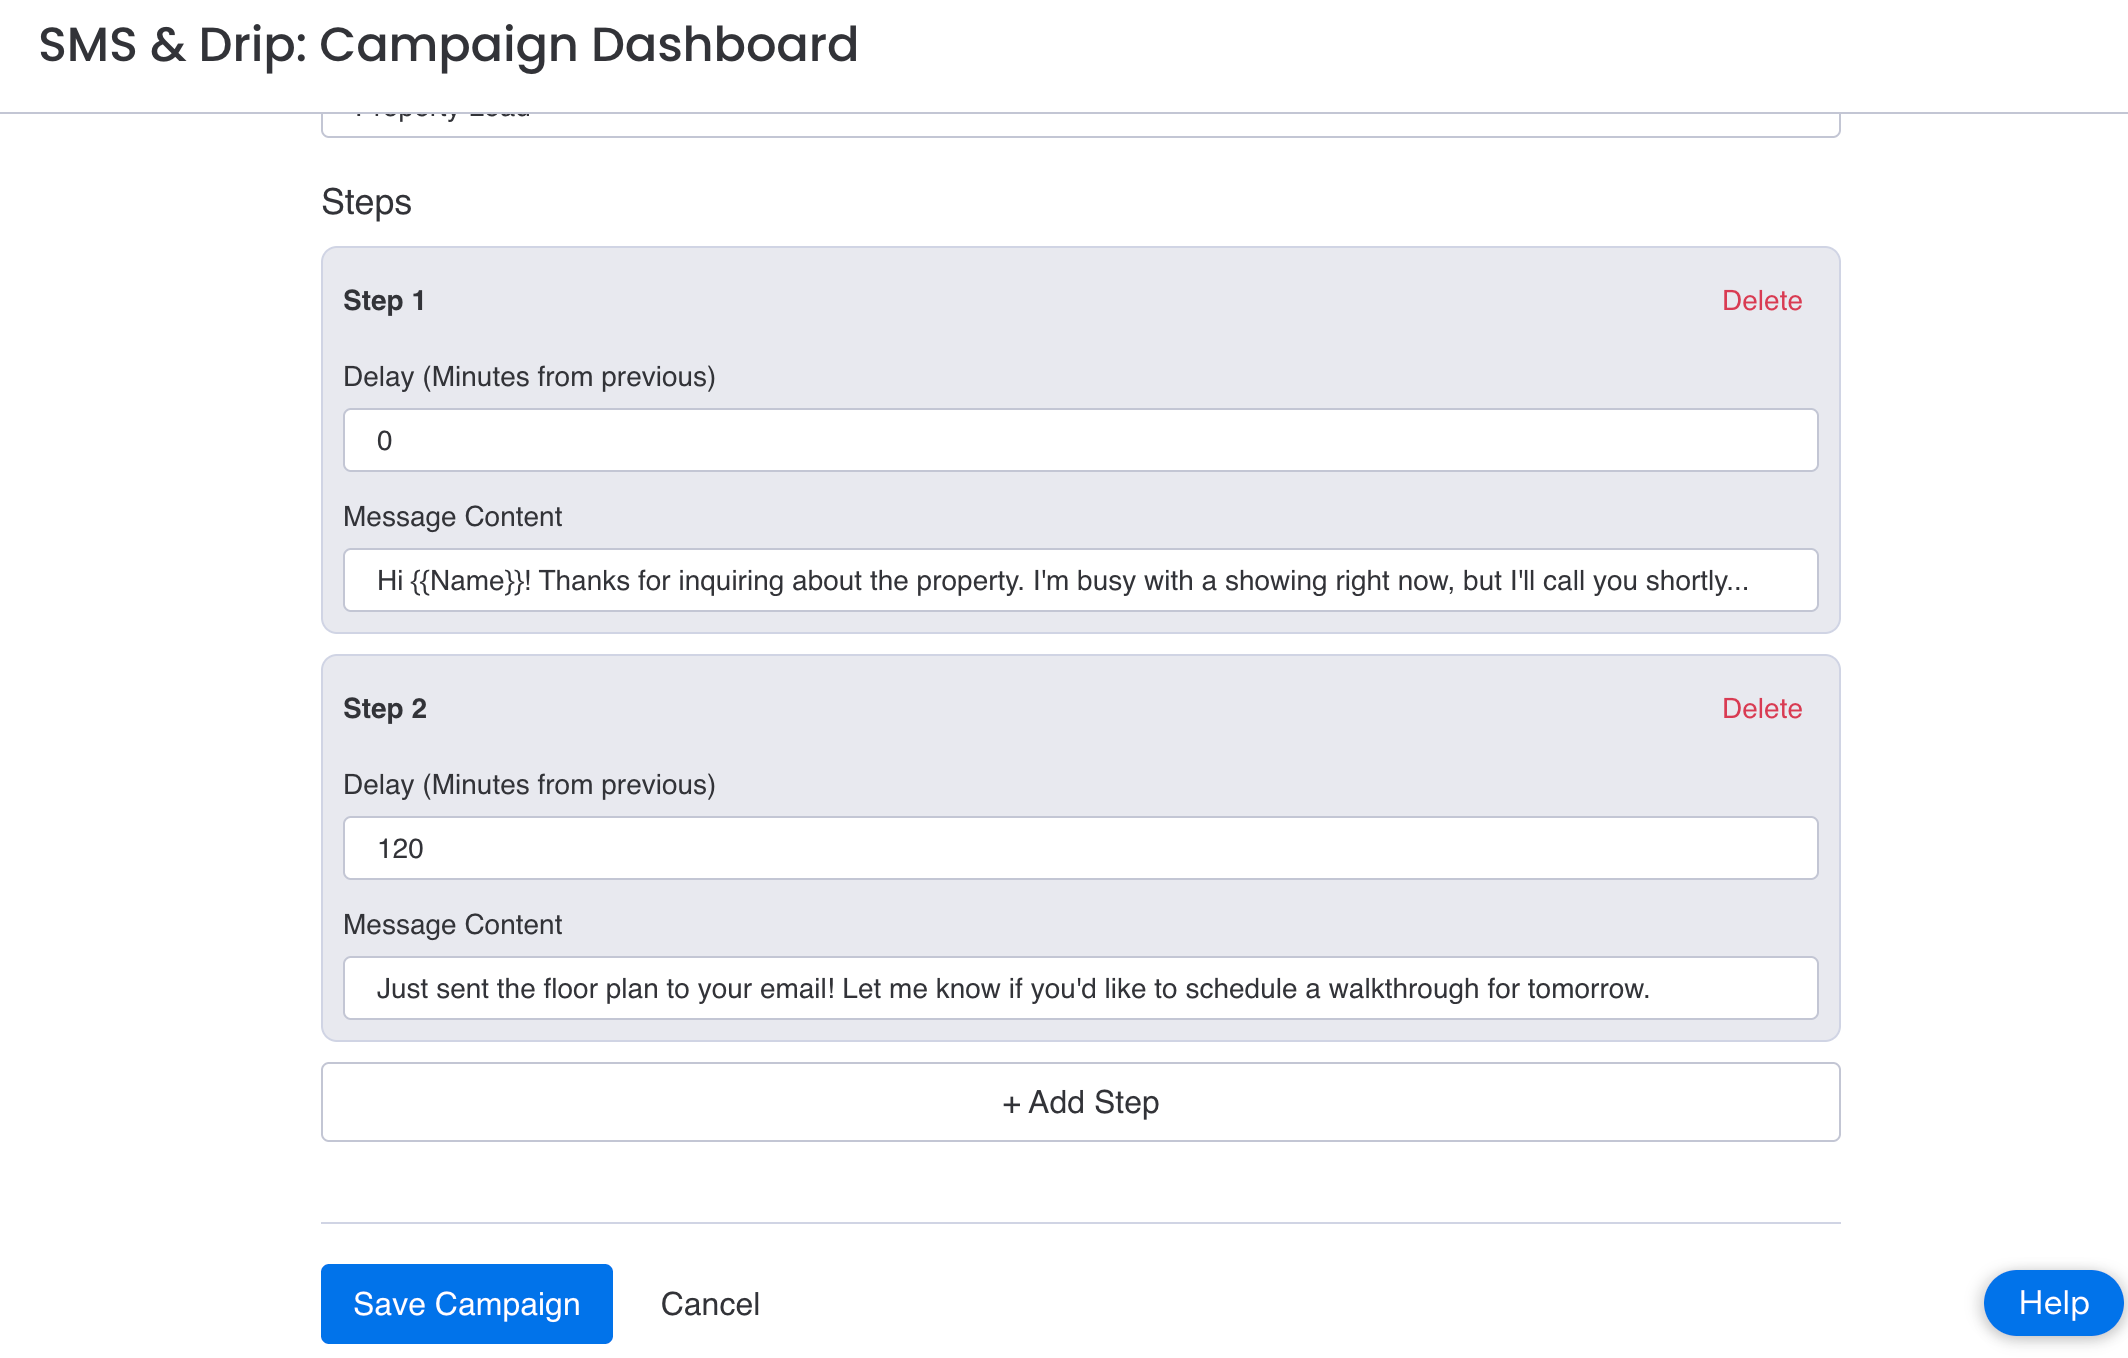
Task: Click the Steps section heading
Action: pos(366,202)
